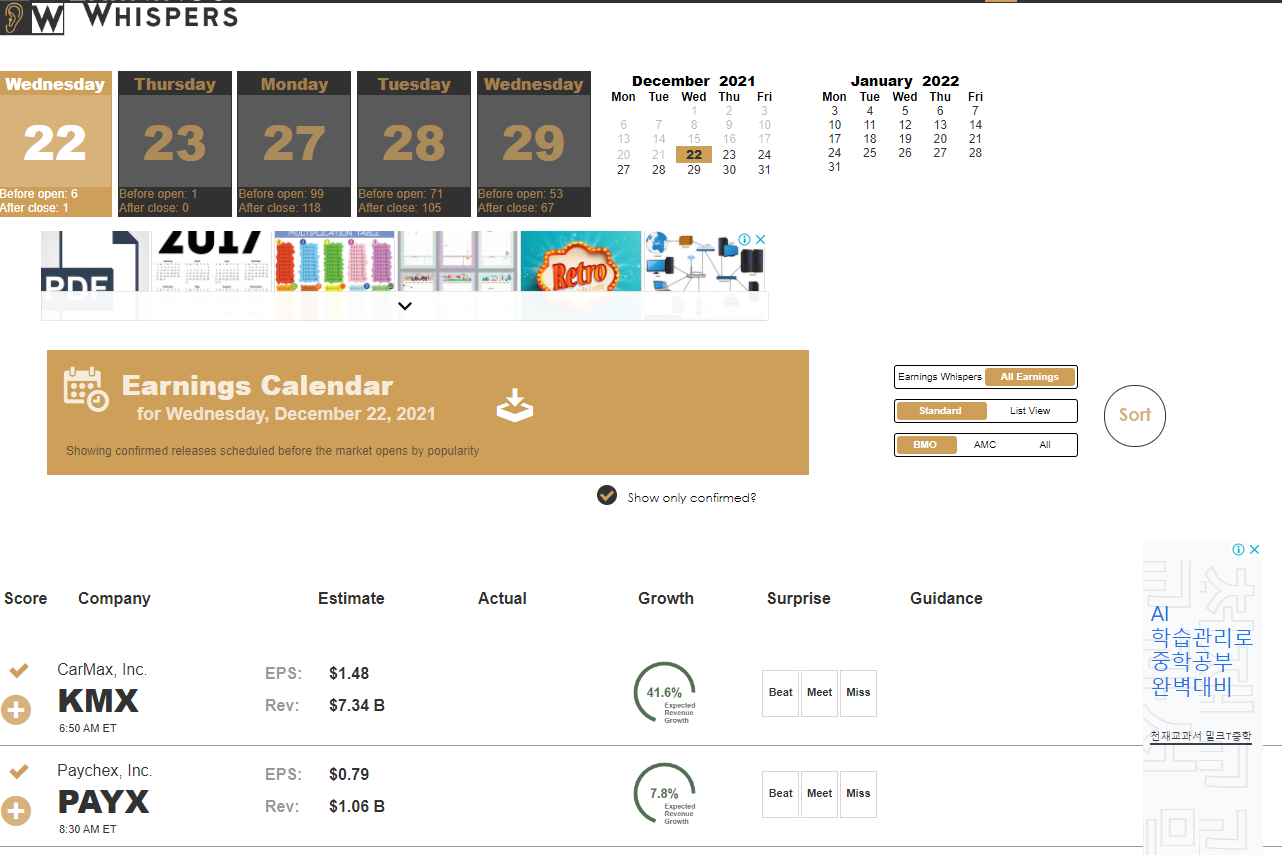Click KMX revenue estimate $7.34 B
The image size is (1282, 855).
357,706
